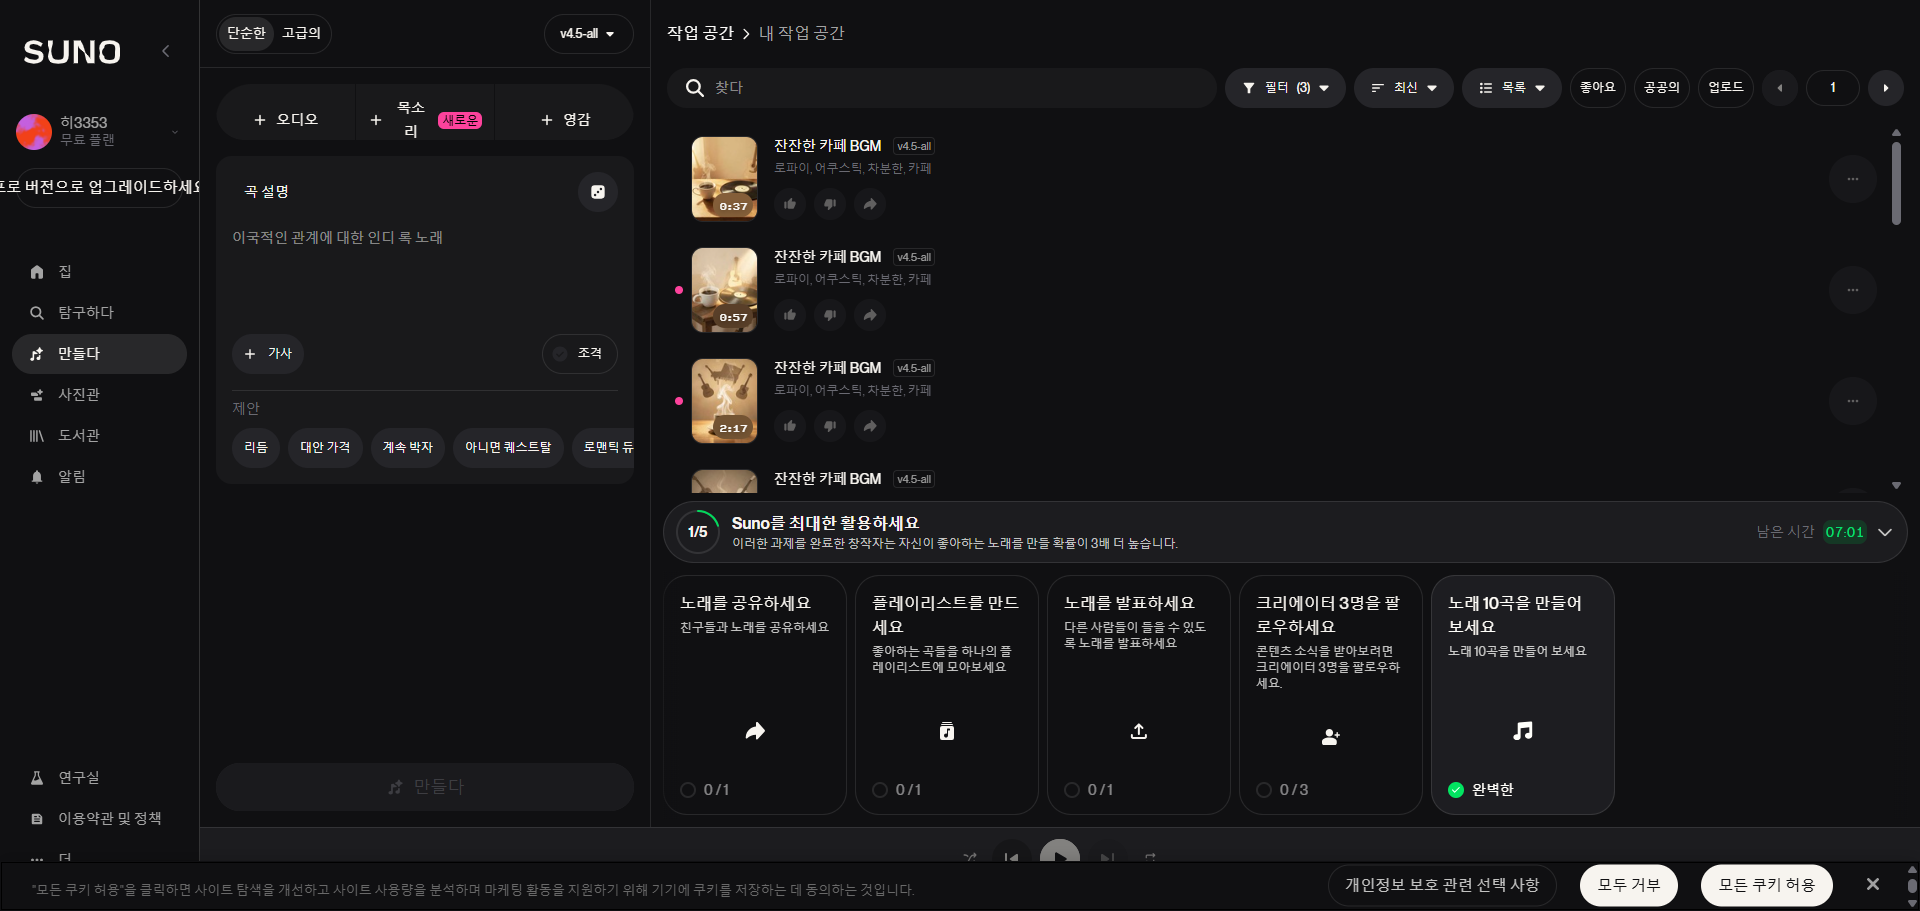Open 개인정보 보호 관련 선택 사항 settings

click(1442, 885)
